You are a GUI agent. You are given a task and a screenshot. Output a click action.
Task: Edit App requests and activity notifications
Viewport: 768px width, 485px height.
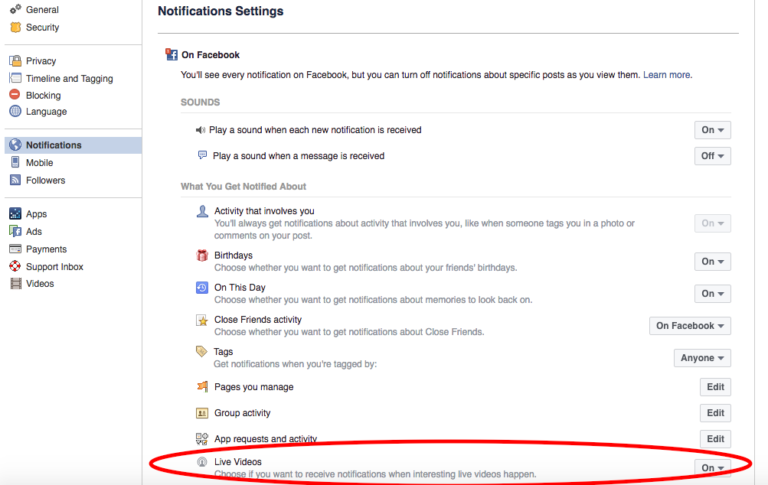click(x=716, y=439)
